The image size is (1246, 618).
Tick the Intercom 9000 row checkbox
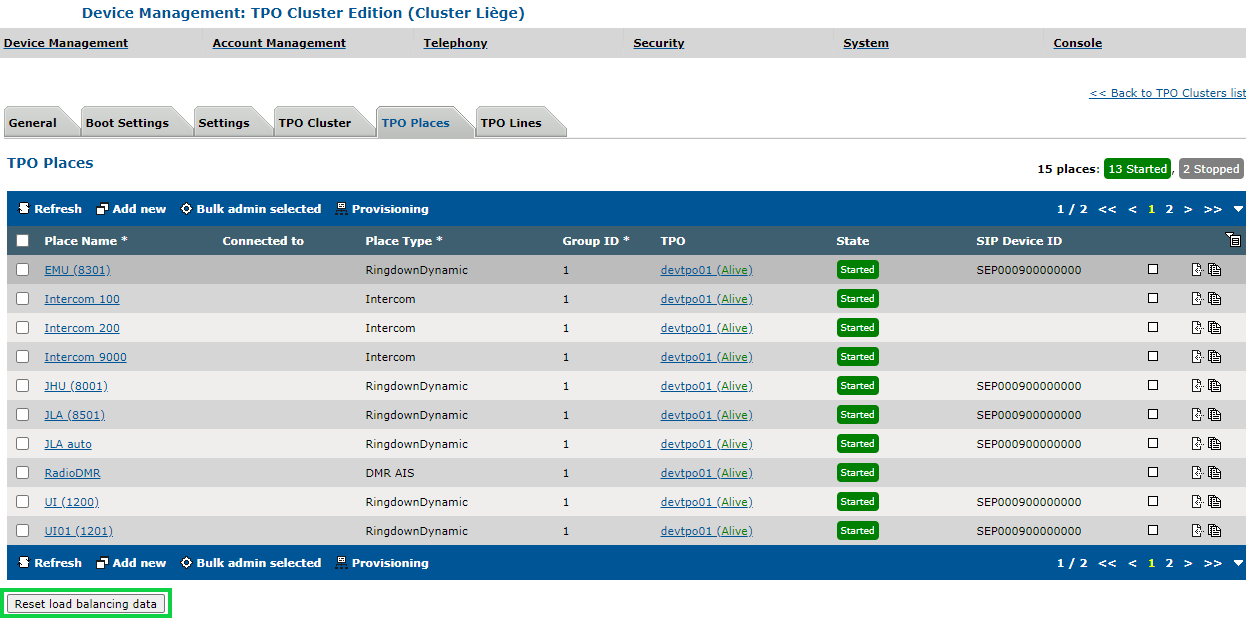click(22, 357)
